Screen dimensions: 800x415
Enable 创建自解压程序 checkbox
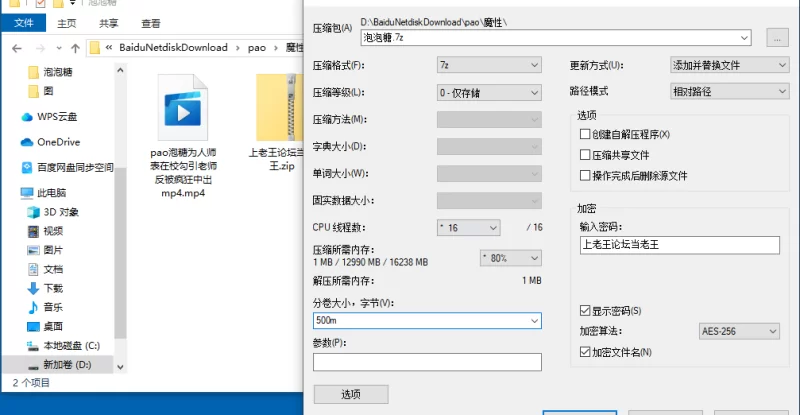click(585, 134)
